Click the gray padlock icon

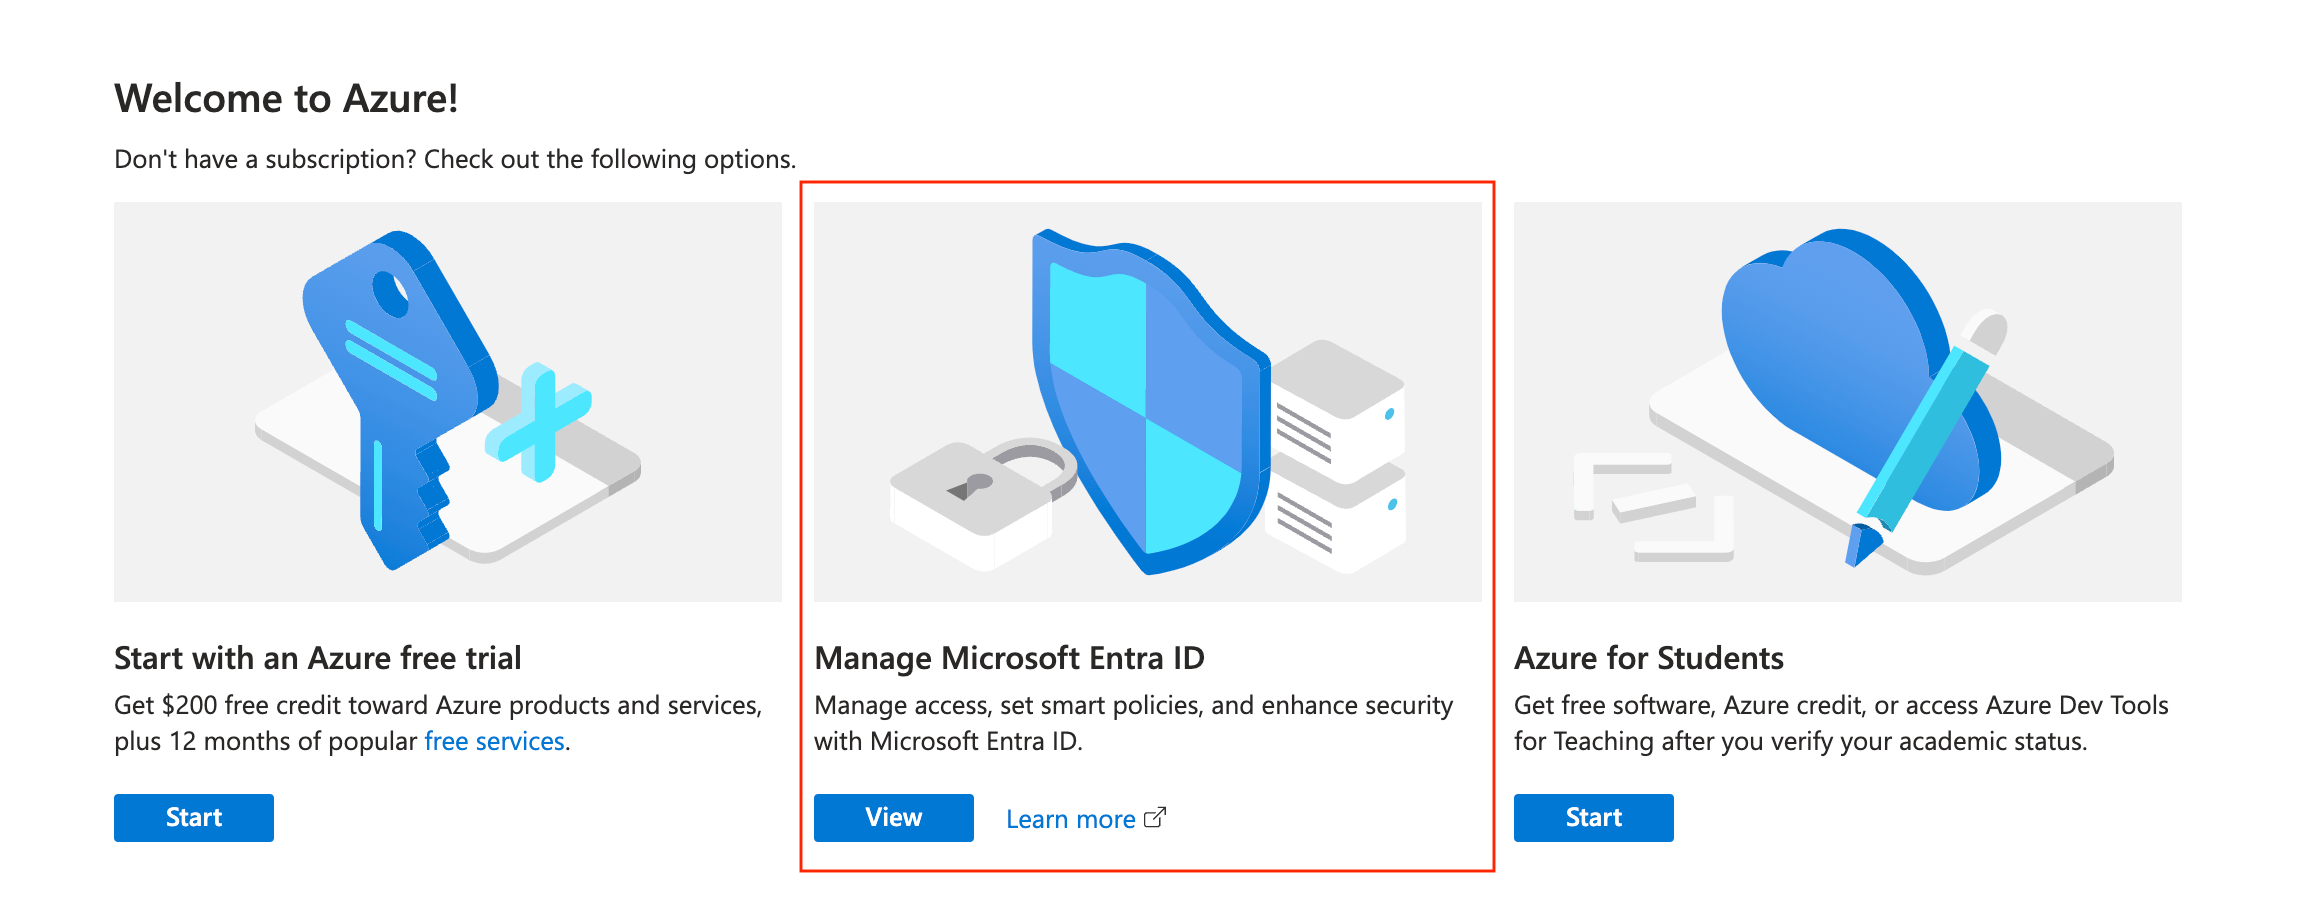pos(975,495)
